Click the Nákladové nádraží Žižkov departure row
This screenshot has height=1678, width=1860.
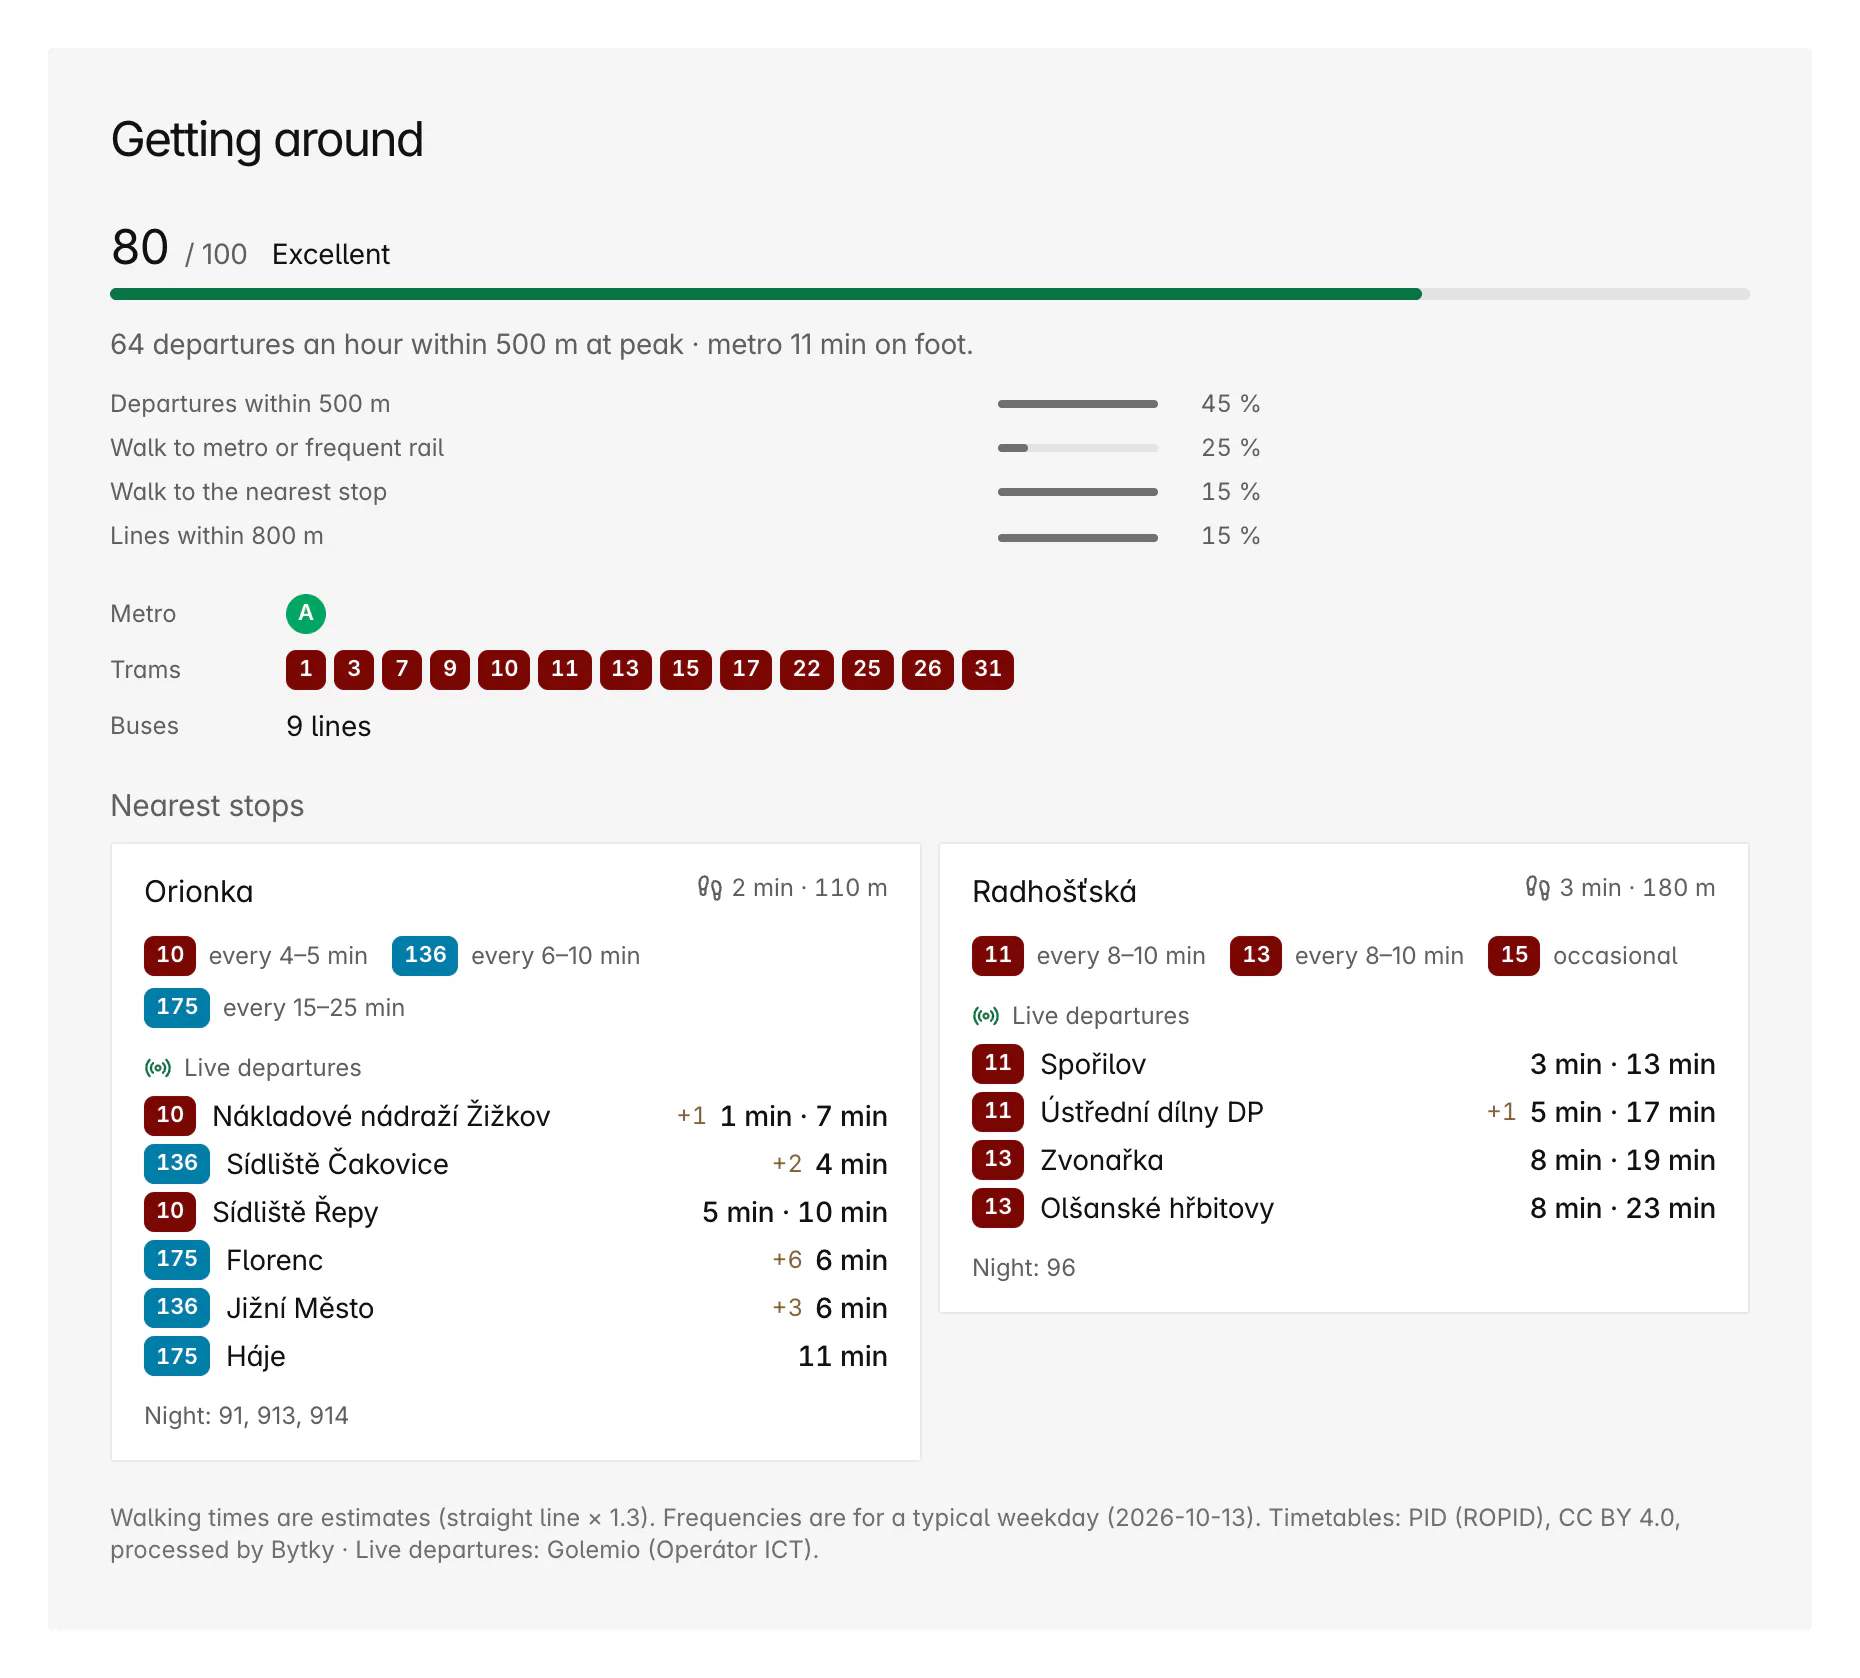tap(516, 1116)
